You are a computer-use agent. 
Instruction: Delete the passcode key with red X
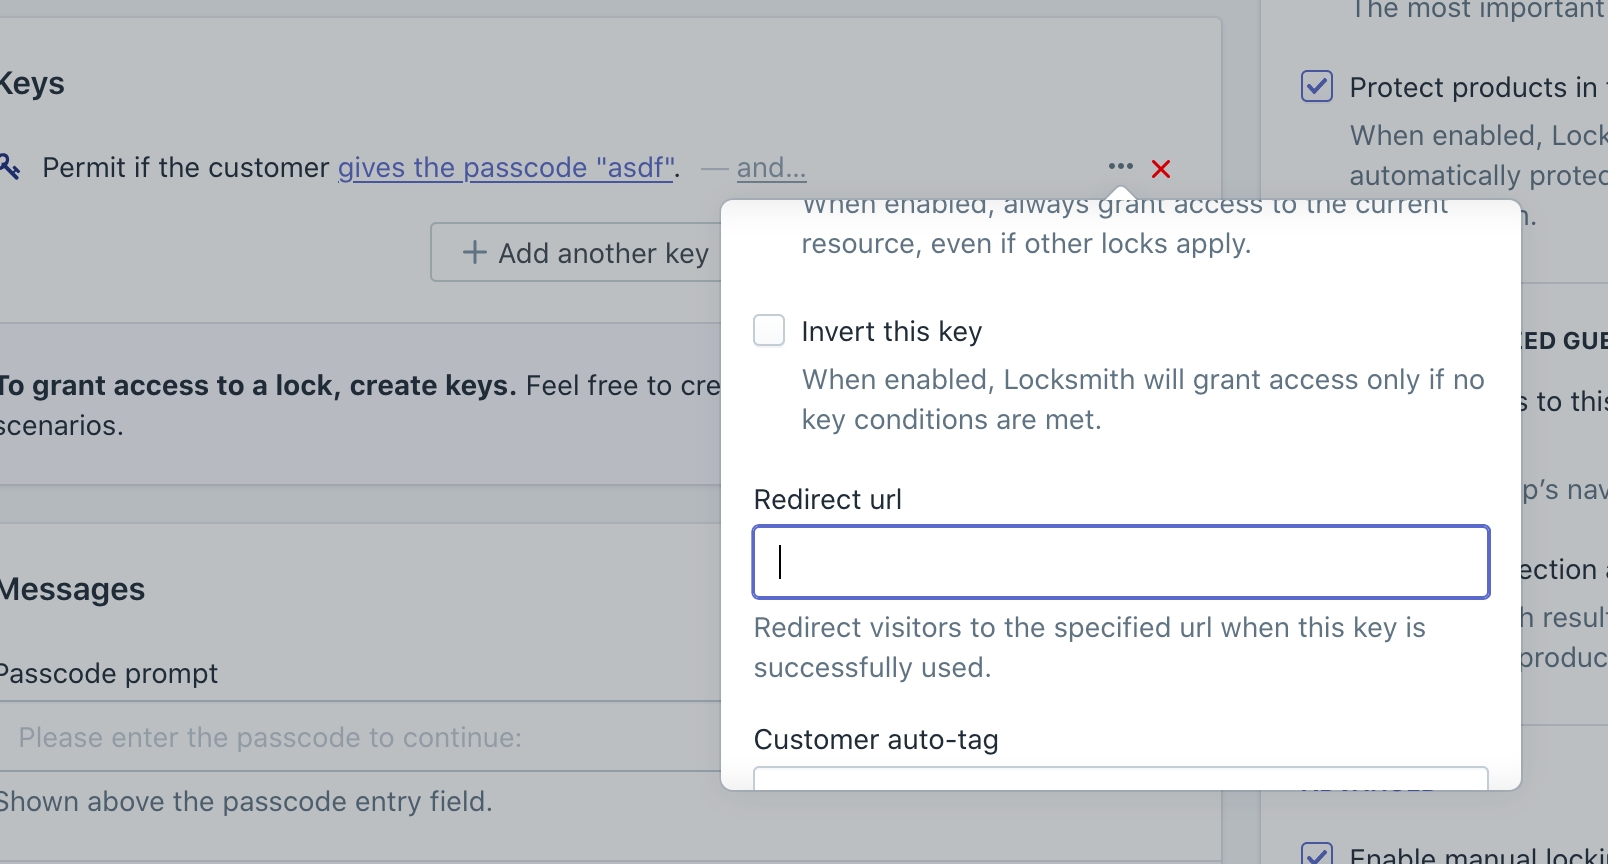(x=1161, y=169)
